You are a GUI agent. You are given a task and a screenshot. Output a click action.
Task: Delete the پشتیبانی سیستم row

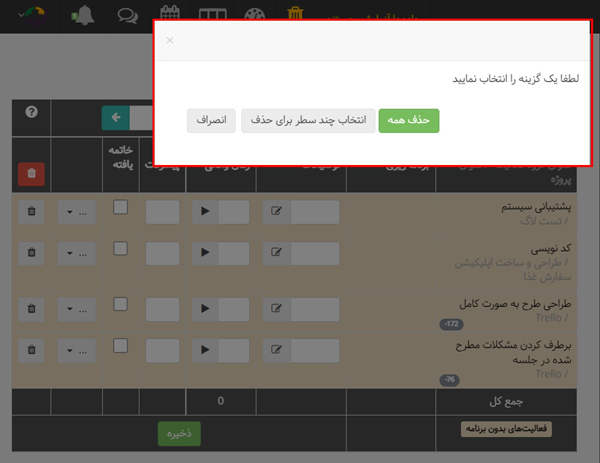[31, 211]
